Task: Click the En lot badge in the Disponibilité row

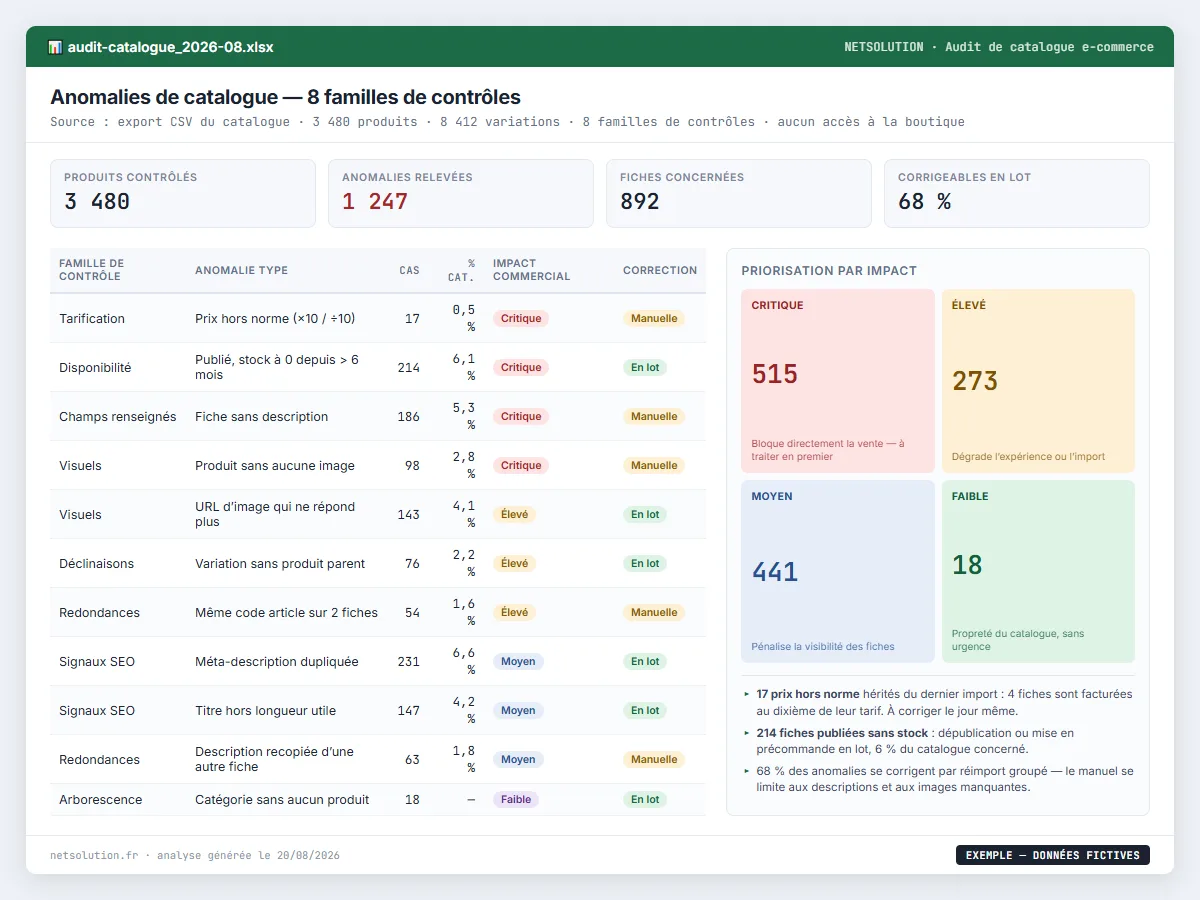Action: tap(645, 367)
